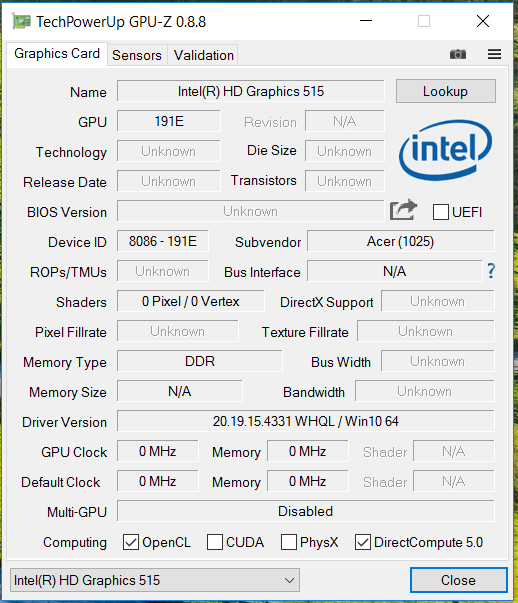Click the Device ID field 8086 - 191E

point(163,242)
